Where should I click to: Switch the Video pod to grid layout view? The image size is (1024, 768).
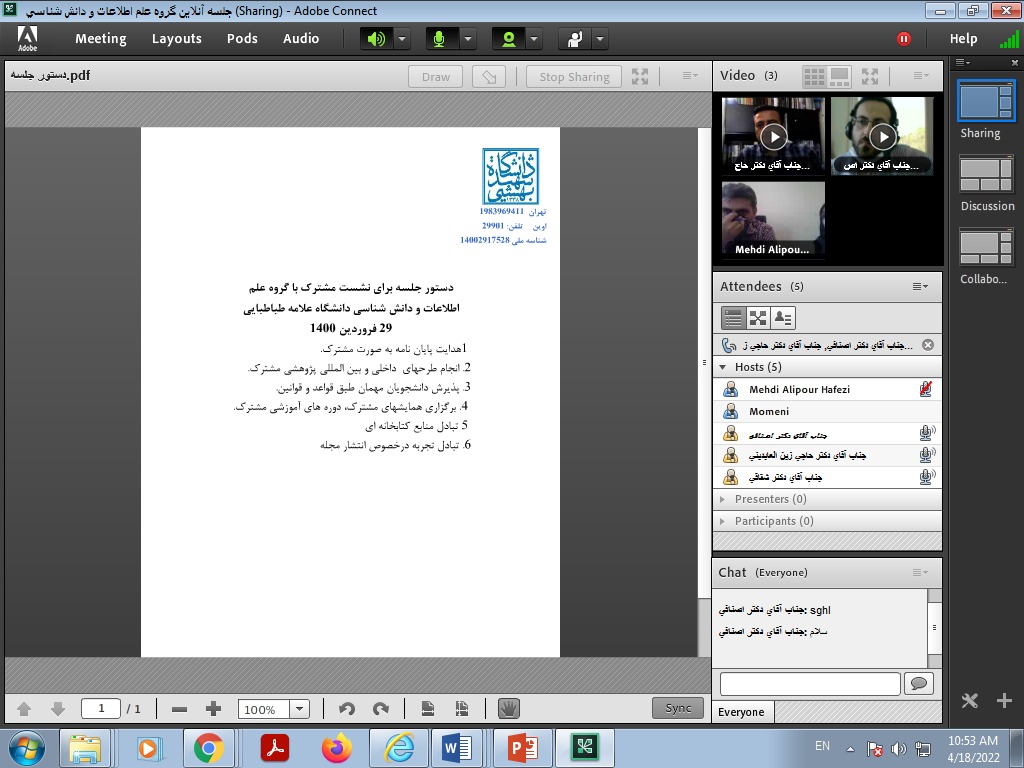tap(815, 76)
